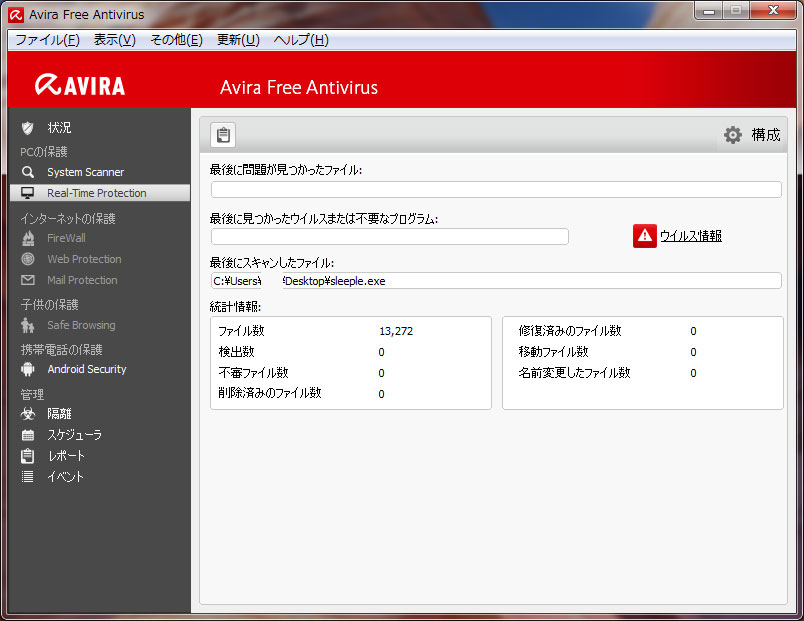Open Mail Protection section
Viewport: 804px width, 621px height.
[82, 281]
